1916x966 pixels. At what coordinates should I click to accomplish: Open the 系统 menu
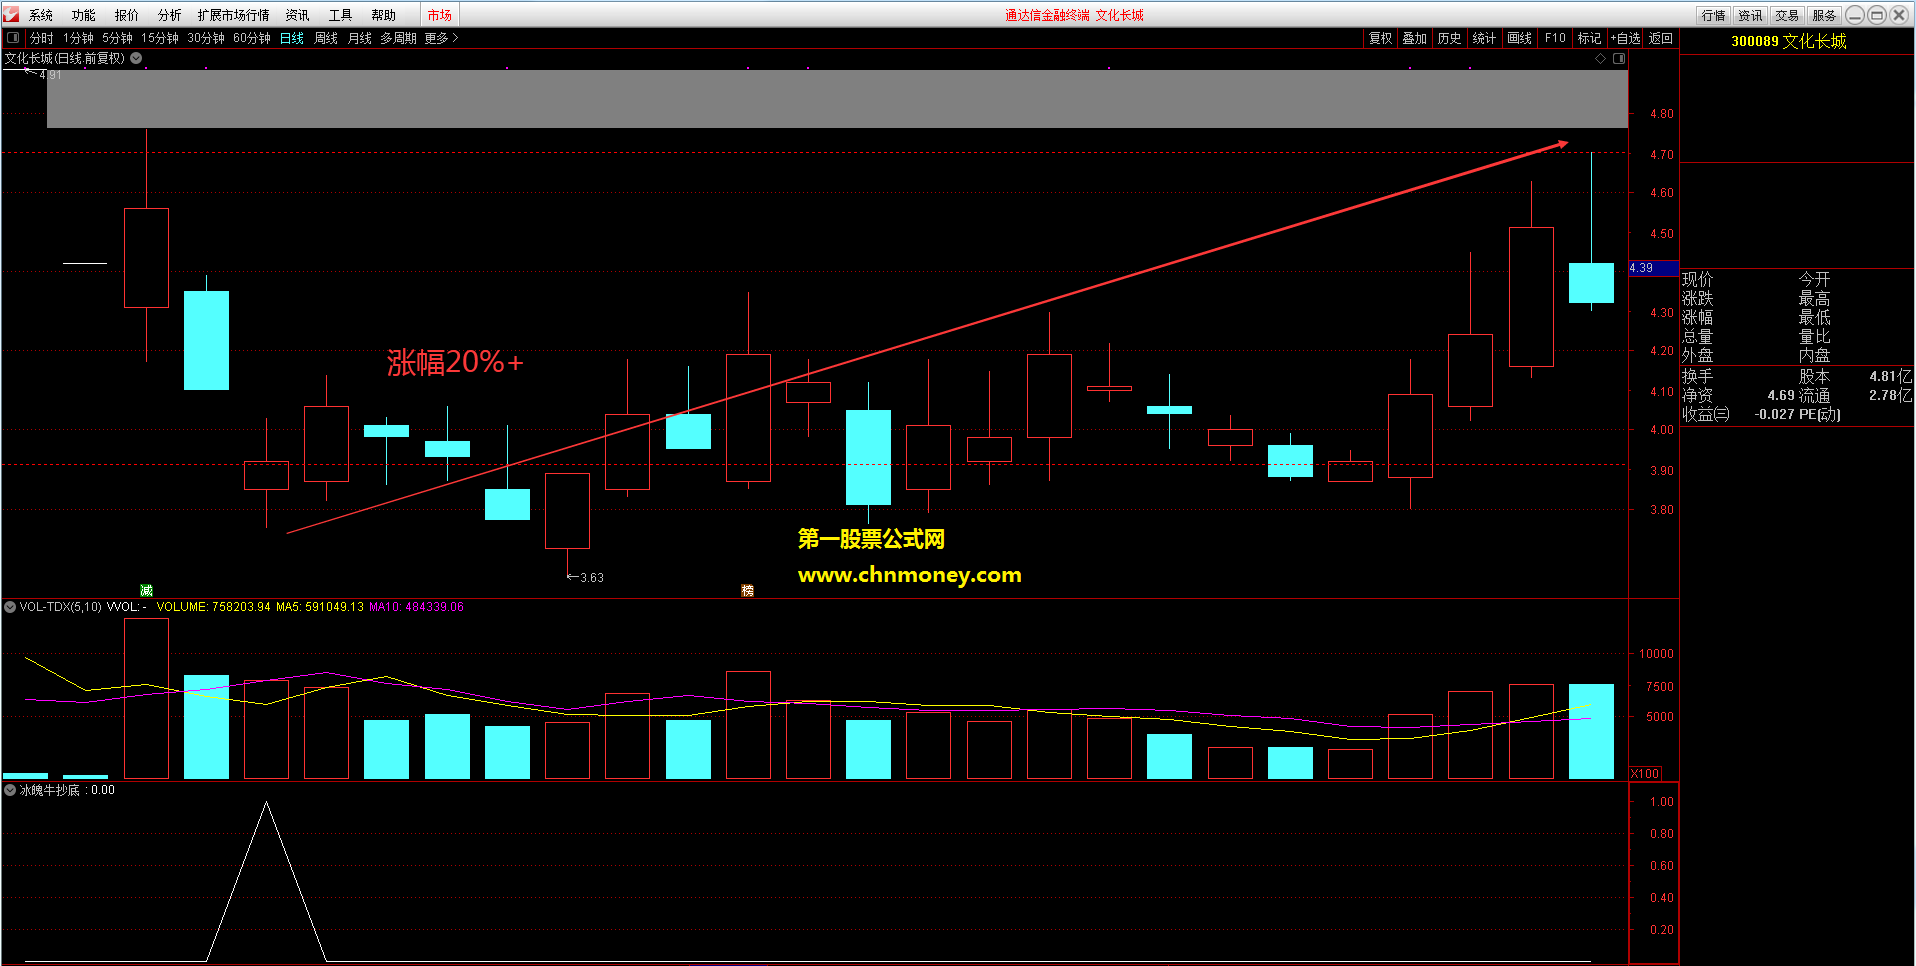coord(41,15)
